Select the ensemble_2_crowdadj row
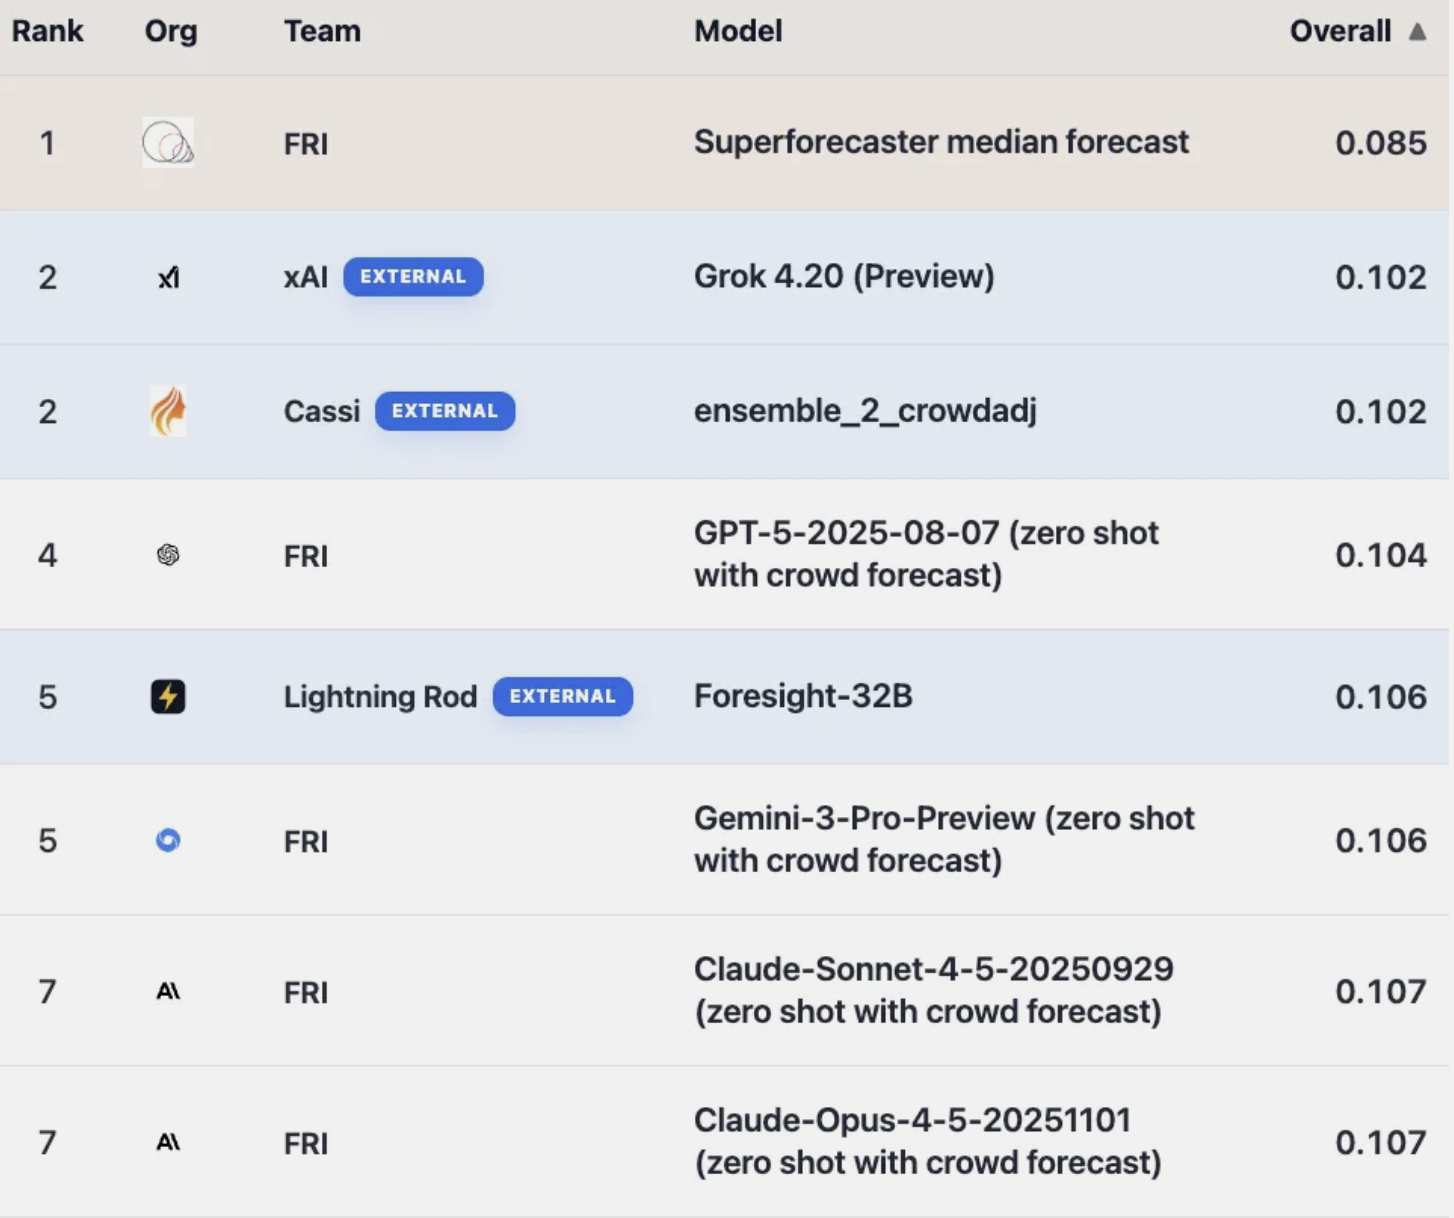The image size is (1454, 1218). tap(865, 410)
